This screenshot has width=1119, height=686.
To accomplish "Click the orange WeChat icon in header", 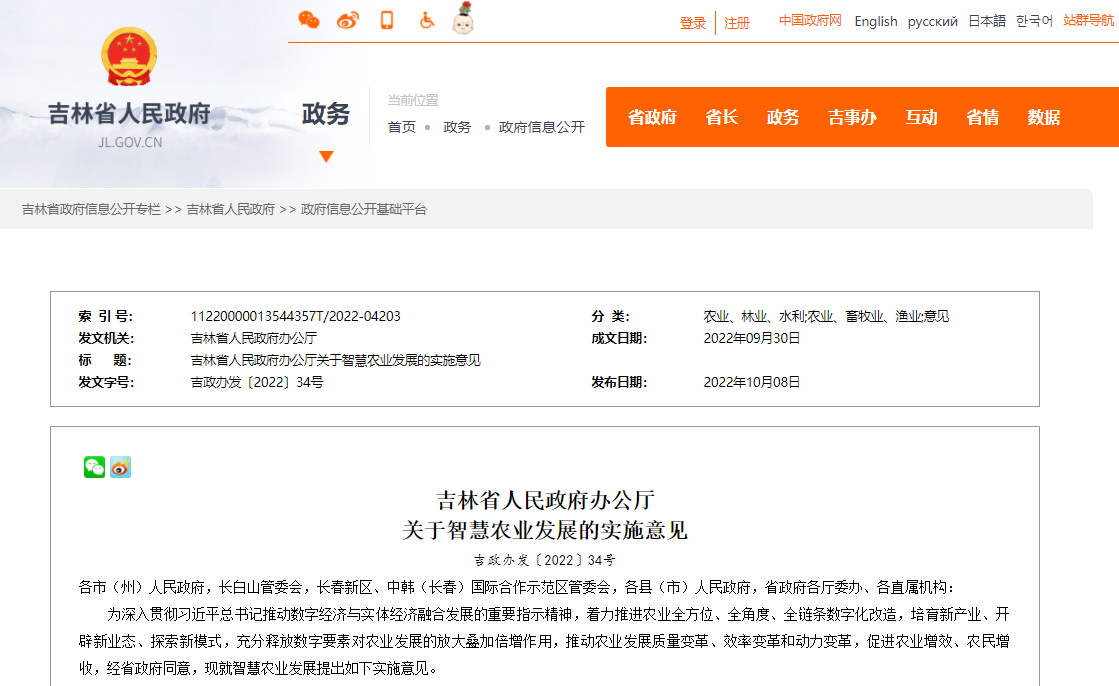I will tap(309, 20).
